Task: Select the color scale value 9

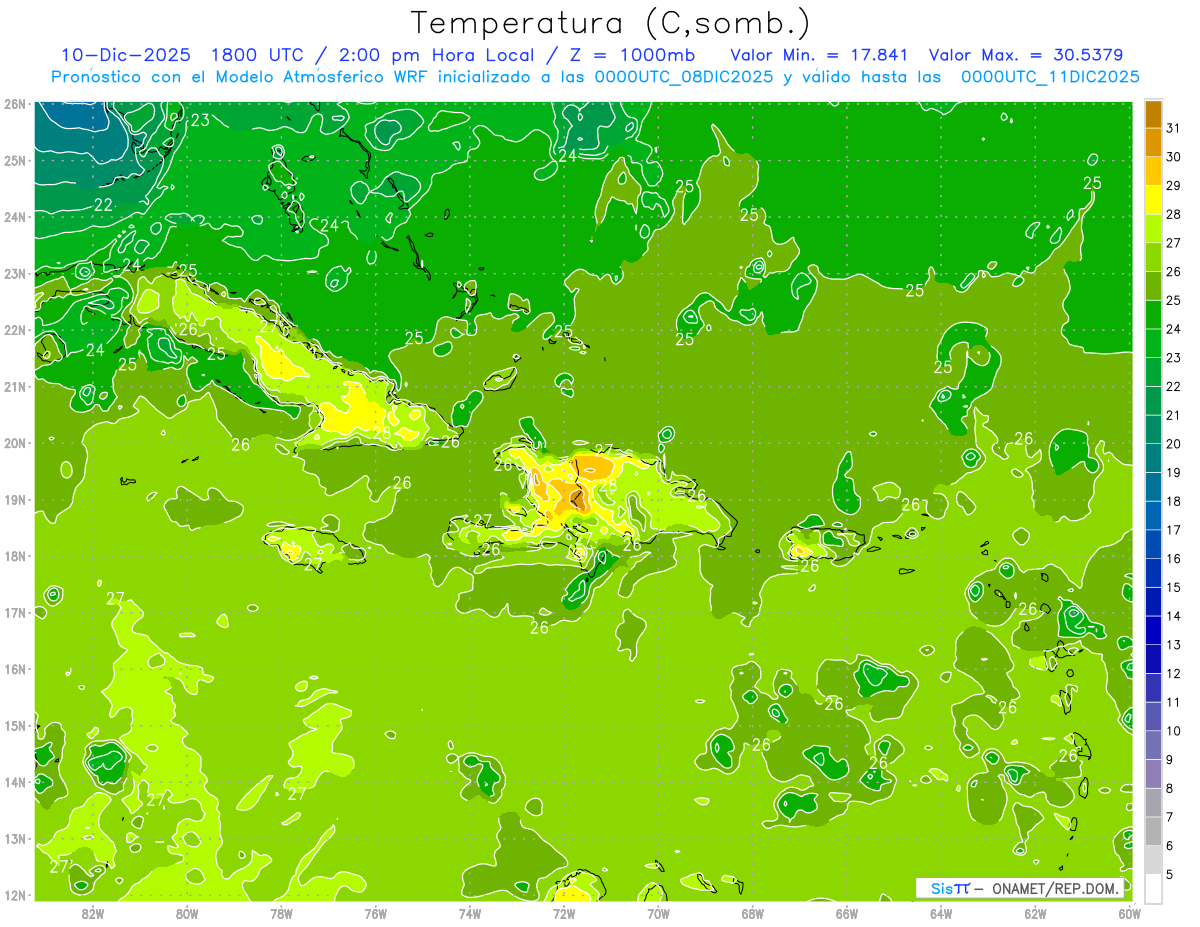Action: 1170,759
